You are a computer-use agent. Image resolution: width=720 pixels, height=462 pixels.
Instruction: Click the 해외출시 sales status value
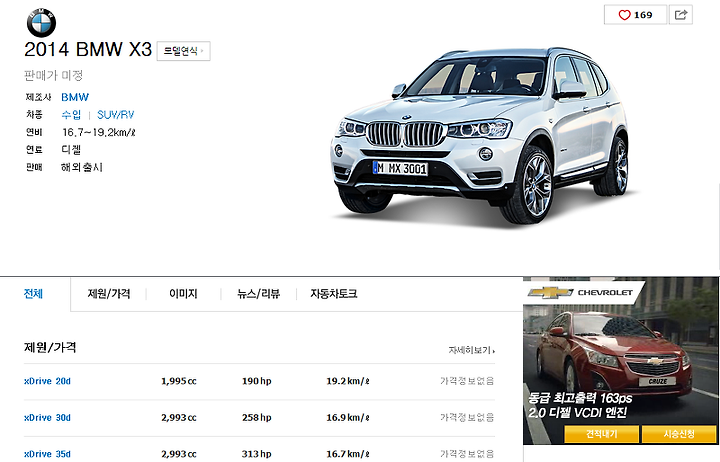(x=82, y=167)
